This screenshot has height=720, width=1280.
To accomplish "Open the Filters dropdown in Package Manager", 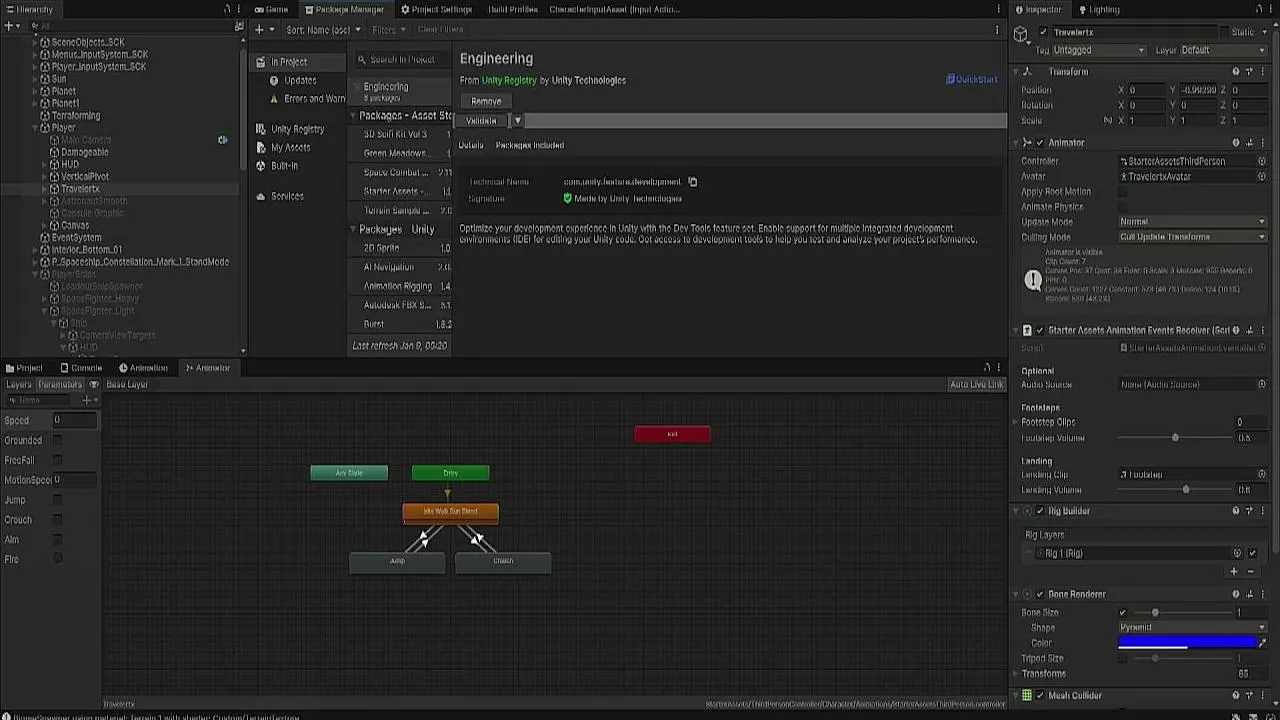I will pyautogui.click(x=387, y=30).
